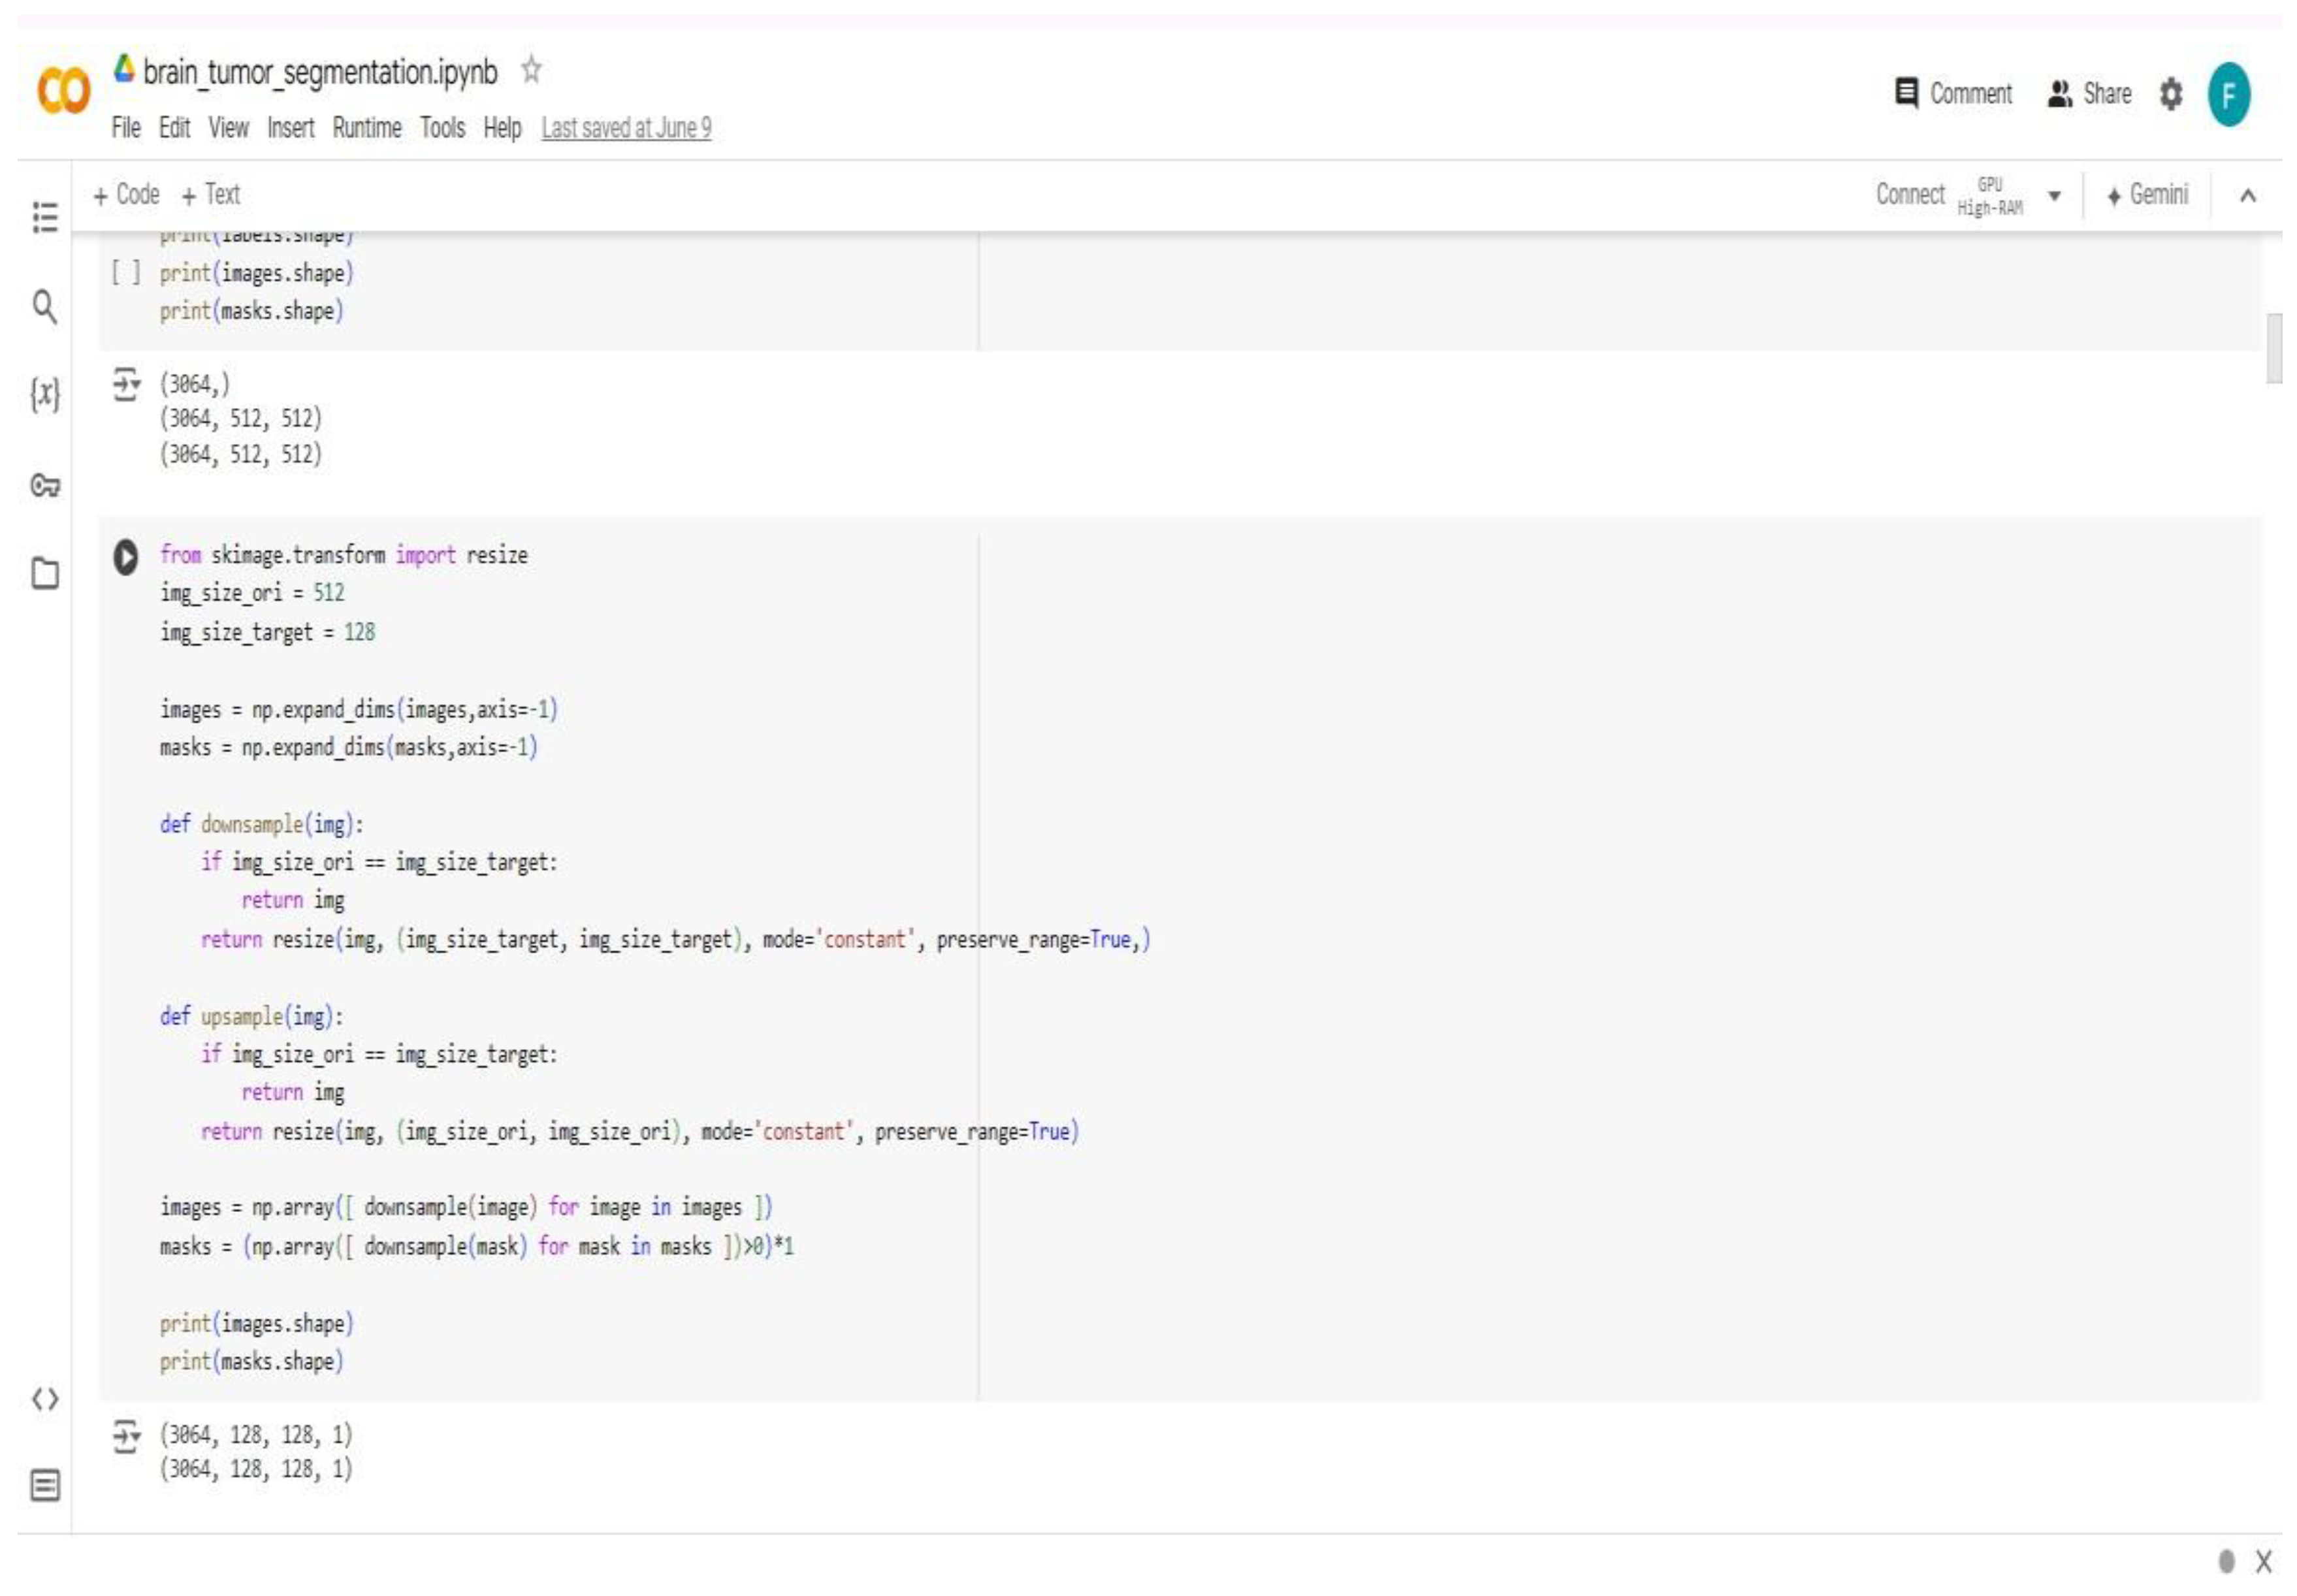This screenshot has height=1596, width=2297.
Task: Run the skimage resize code cell
Action: 125,557
